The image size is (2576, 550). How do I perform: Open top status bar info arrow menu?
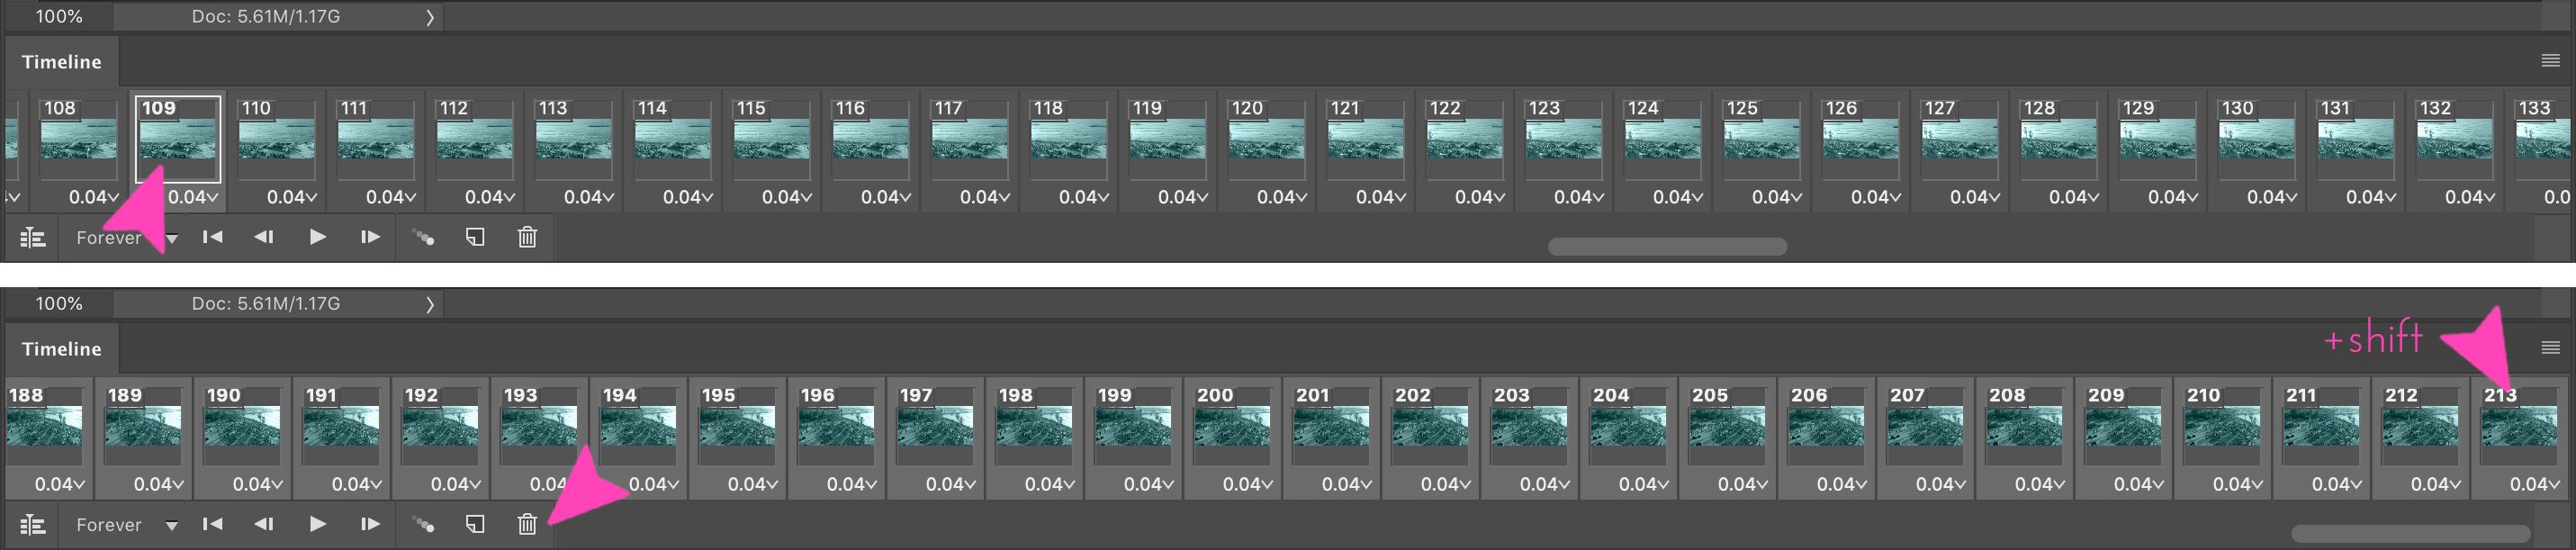pyautogui.click(x=430, y=17)
